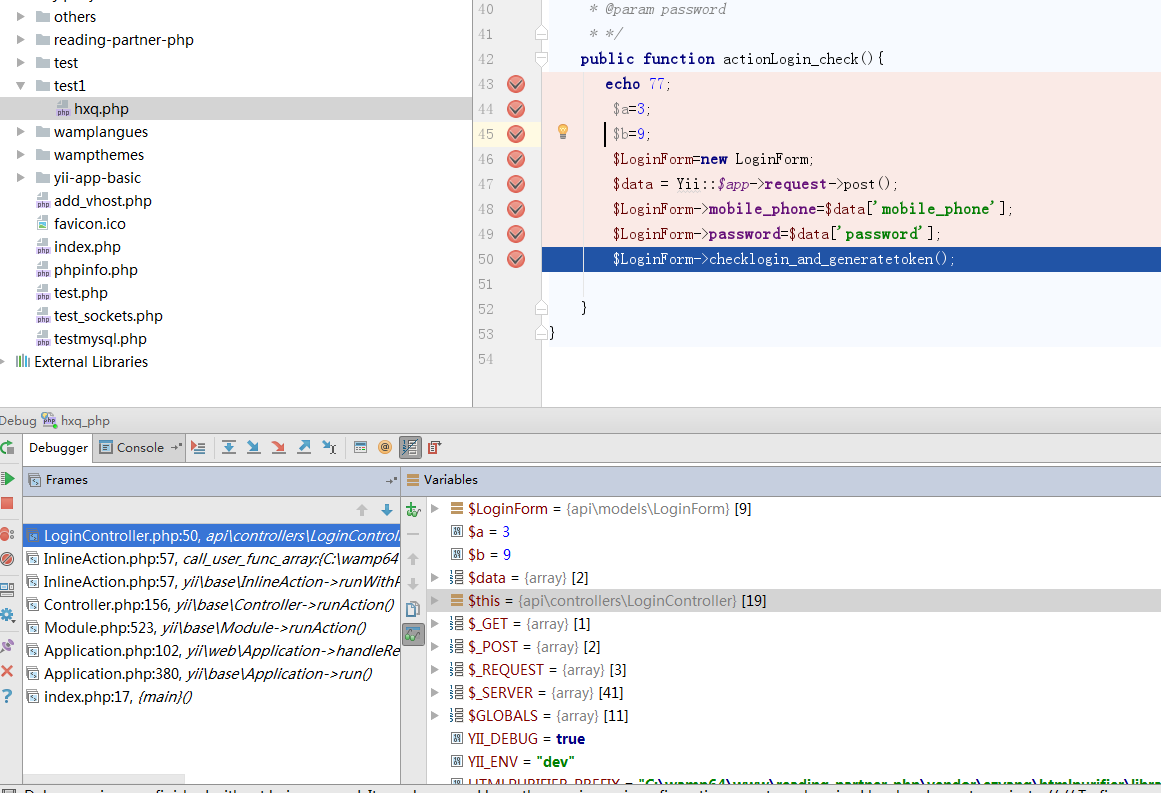The width and height of the screenshot is (1161, 793).
Task: Click the Run to Cursor icon
Action: point(329,447)
